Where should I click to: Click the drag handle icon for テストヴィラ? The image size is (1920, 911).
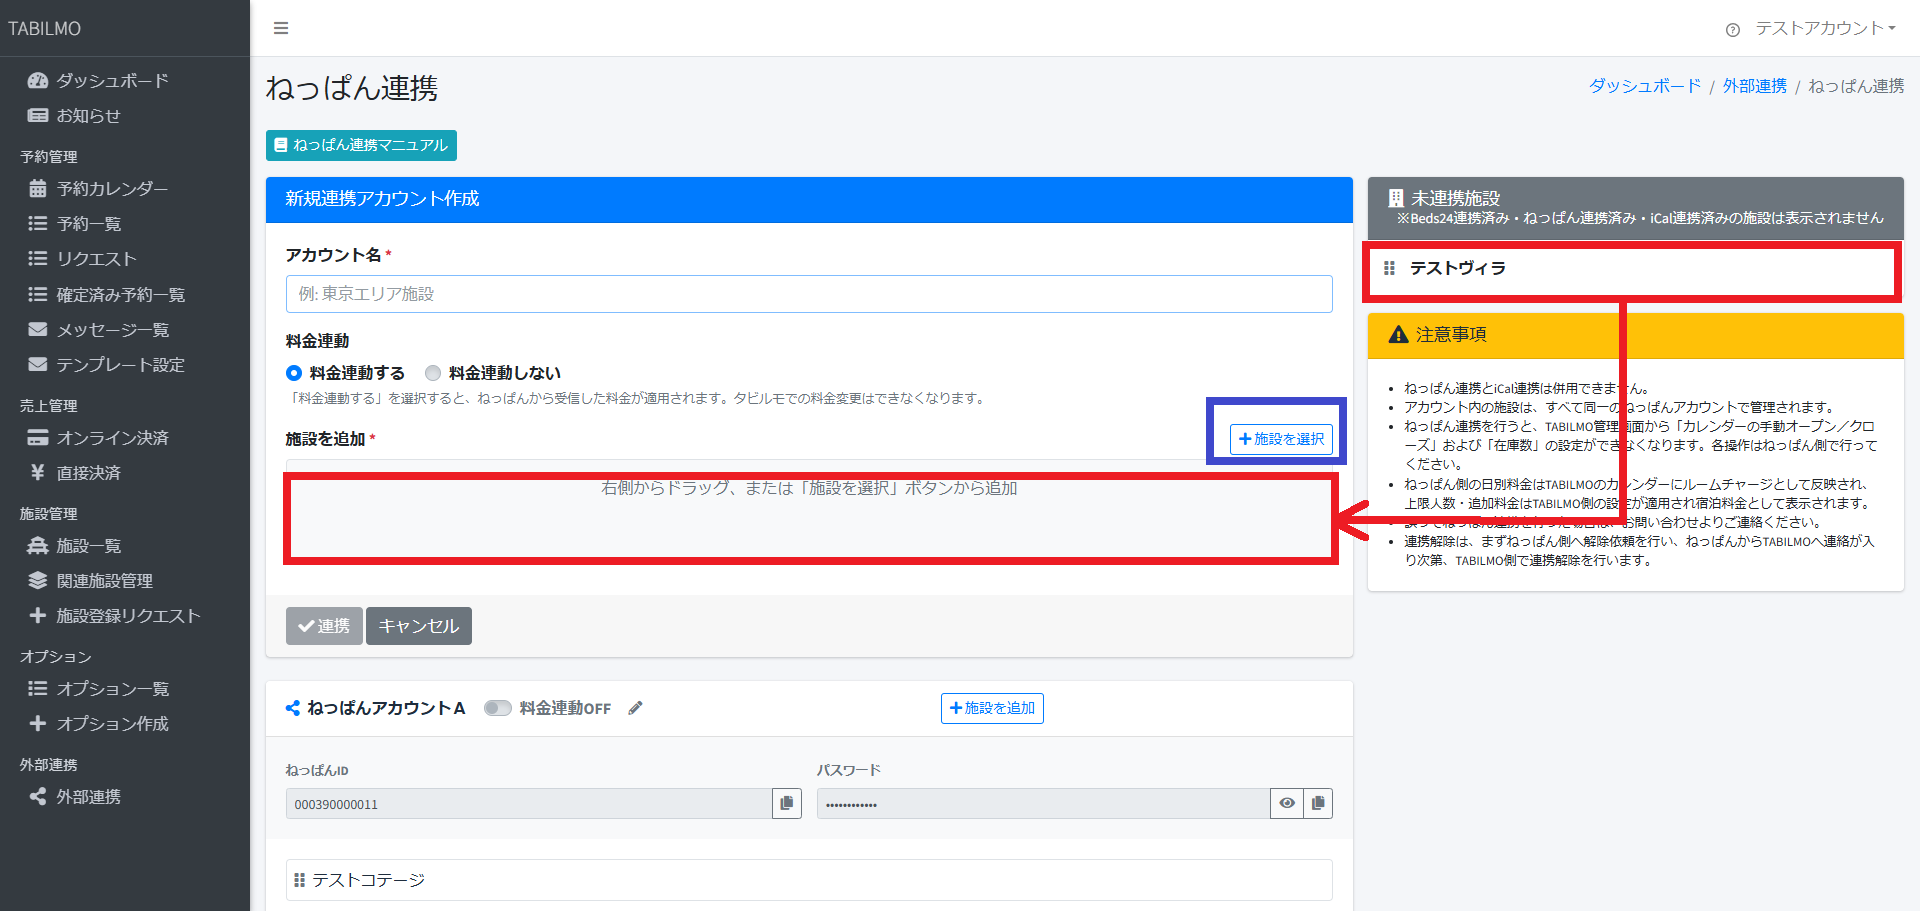click(x=1389, y=268)
